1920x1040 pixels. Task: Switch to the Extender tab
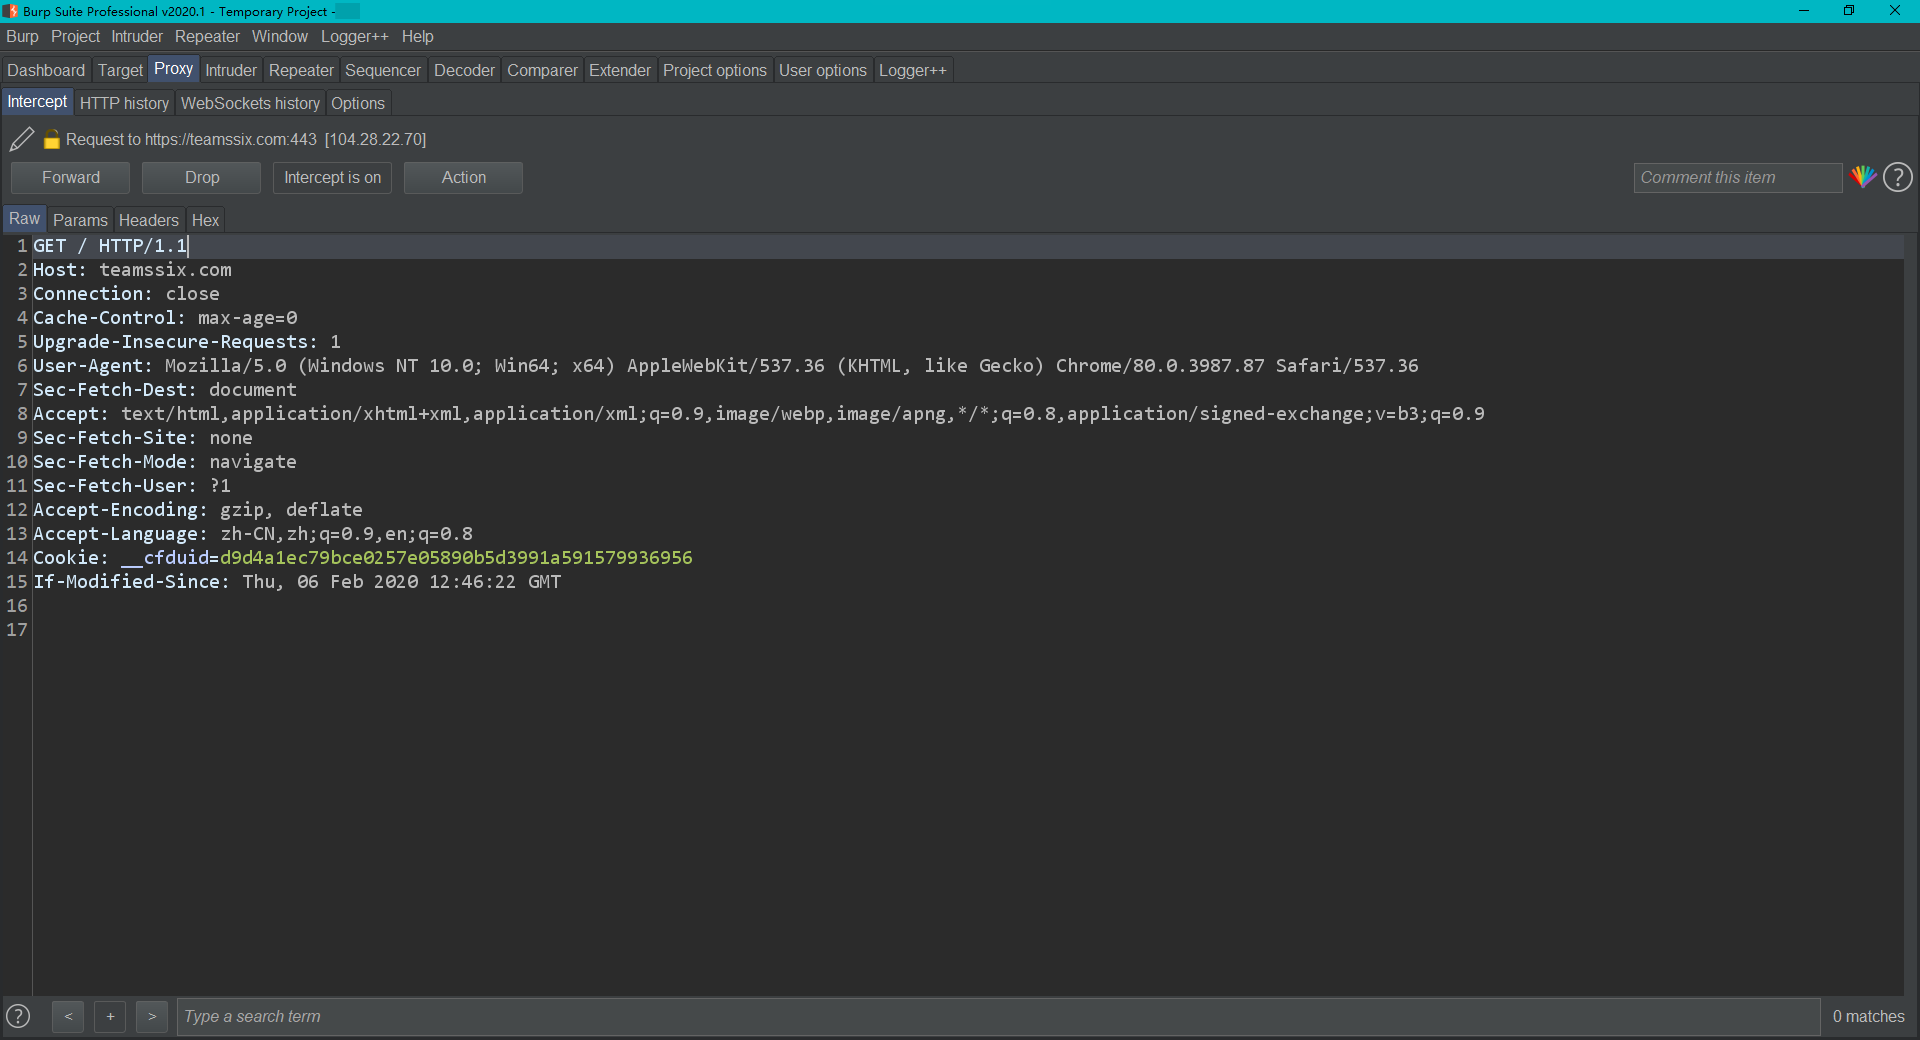pos(620,70)
